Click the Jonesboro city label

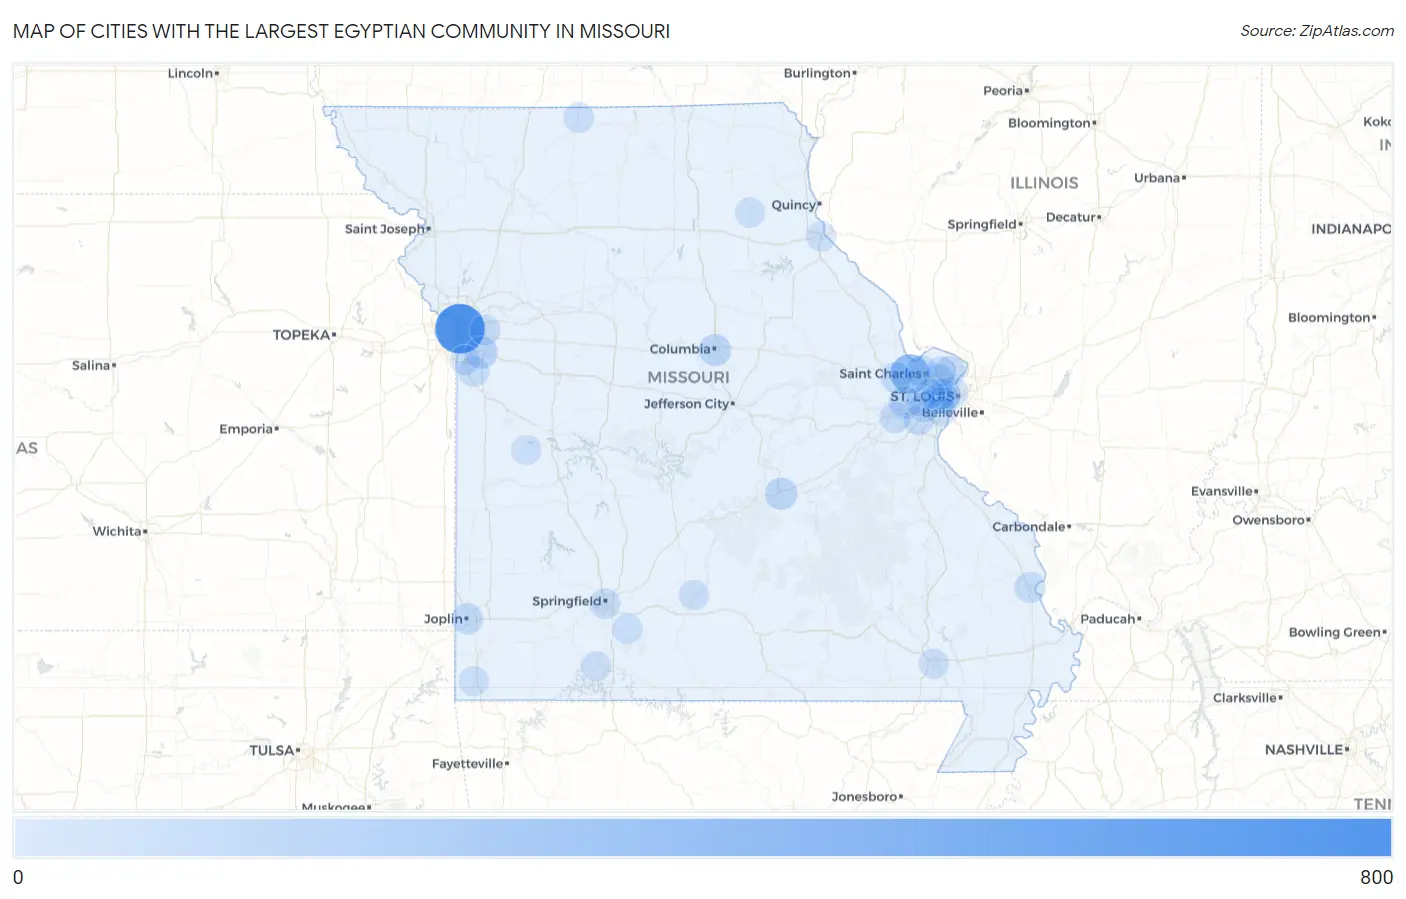tap(867, 797)
